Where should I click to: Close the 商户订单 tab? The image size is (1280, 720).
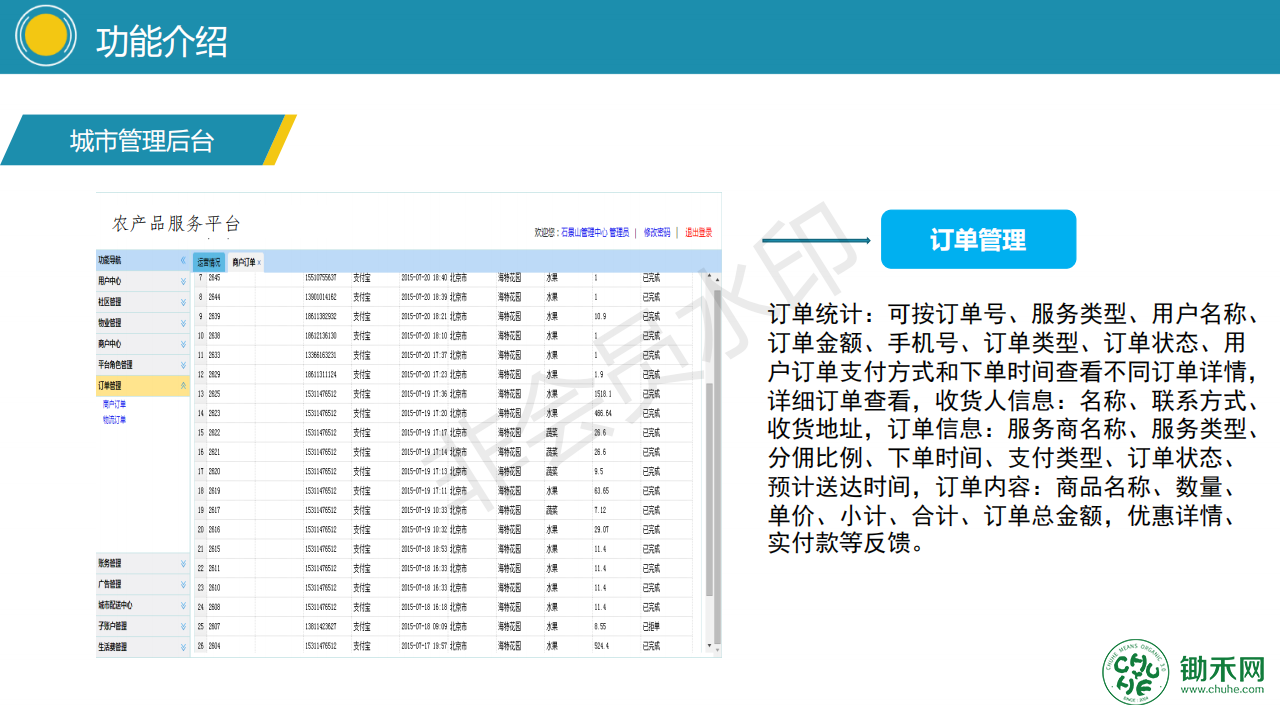260,263
